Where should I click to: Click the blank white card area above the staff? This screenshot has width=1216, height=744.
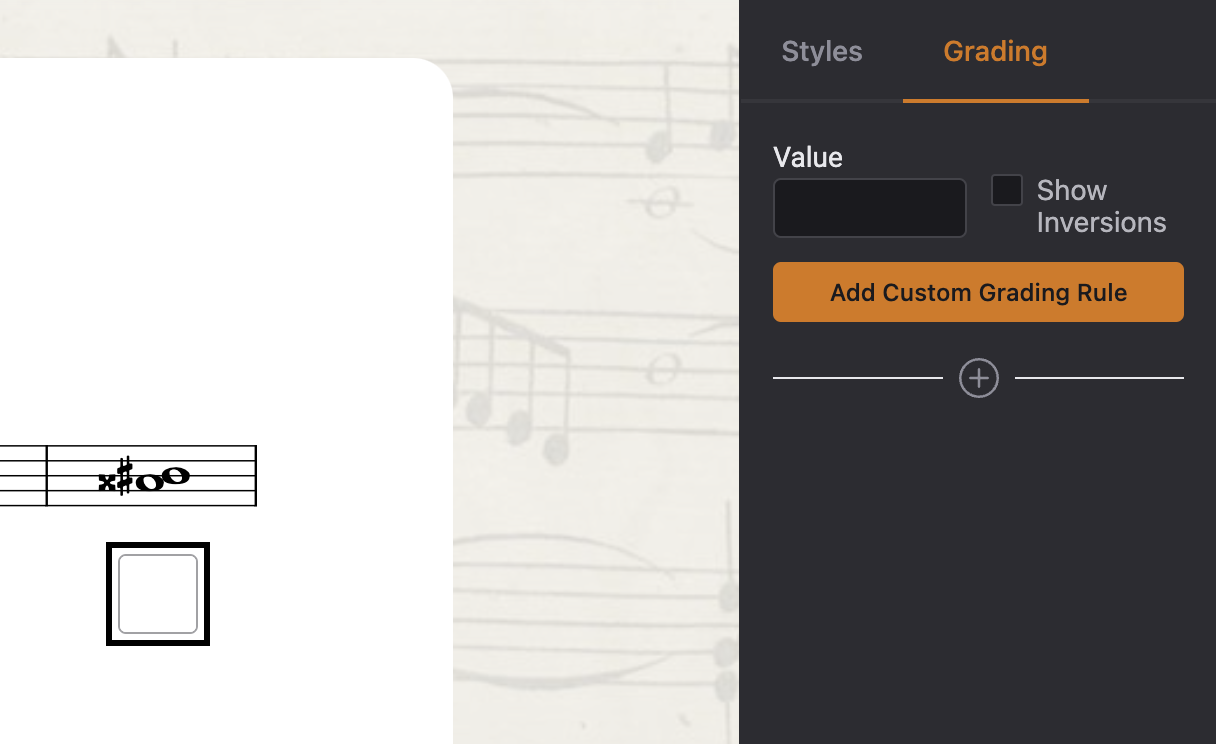(220, 250)
